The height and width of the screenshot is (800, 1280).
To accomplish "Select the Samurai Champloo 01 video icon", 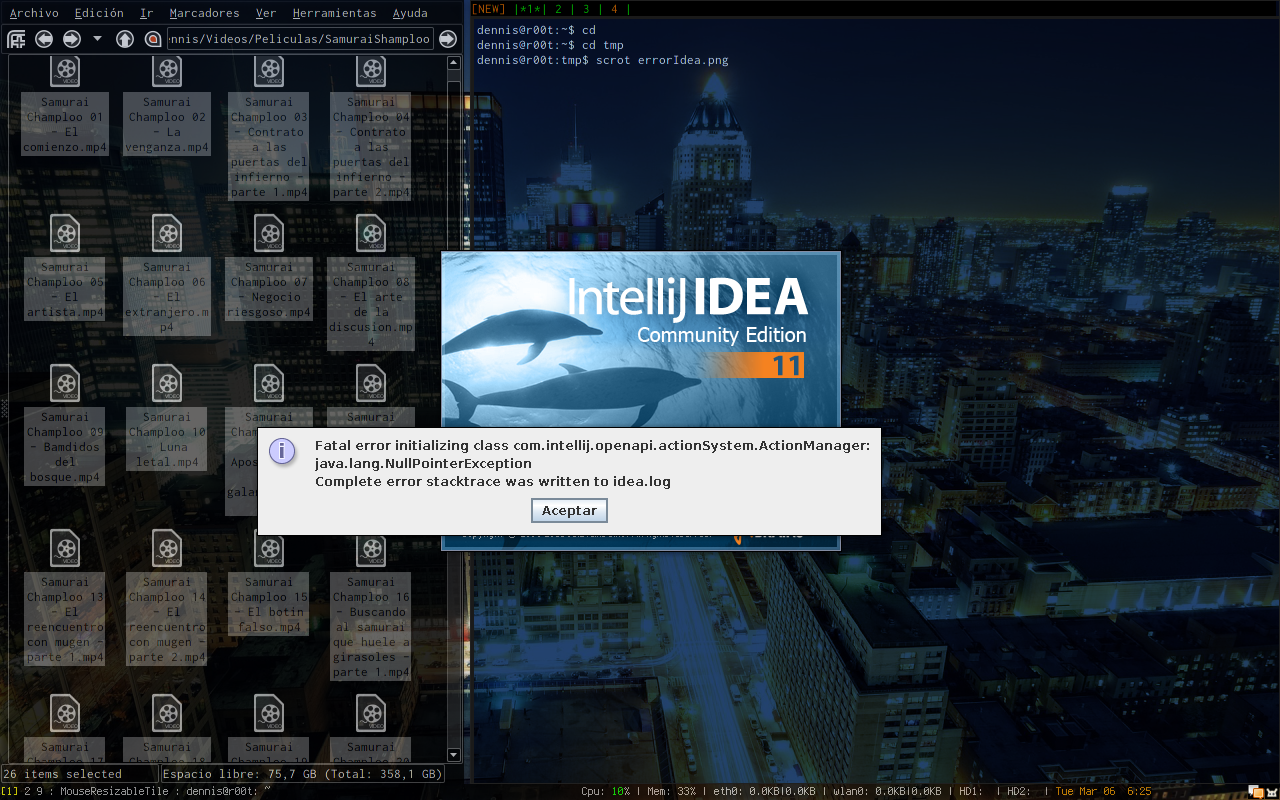I will coord(65,70).
